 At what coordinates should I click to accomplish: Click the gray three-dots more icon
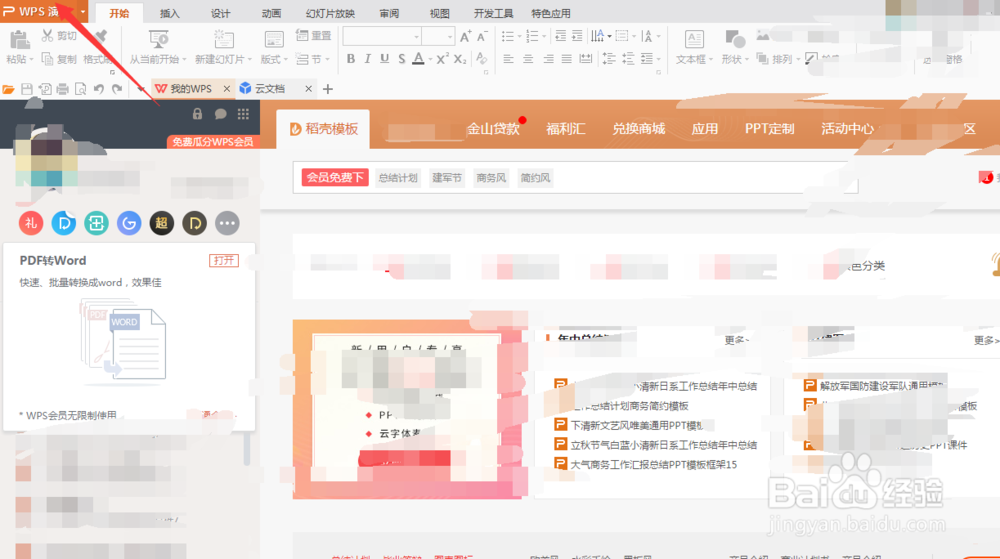(227, 223)
